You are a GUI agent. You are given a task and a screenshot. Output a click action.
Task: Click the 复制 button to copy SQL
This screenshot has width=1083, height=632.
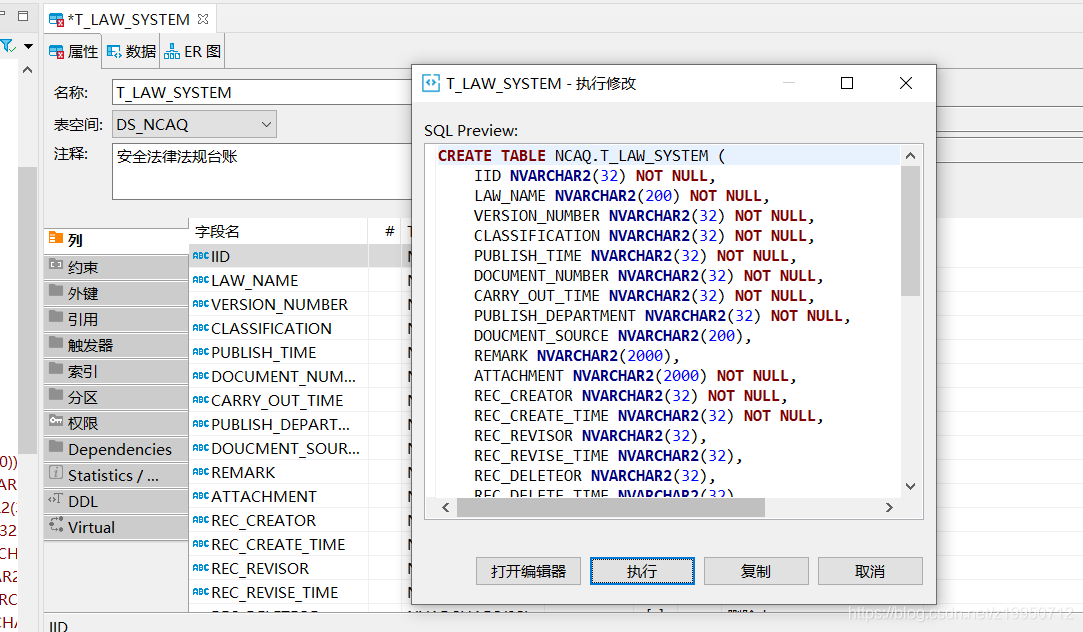tap(756, 571)
